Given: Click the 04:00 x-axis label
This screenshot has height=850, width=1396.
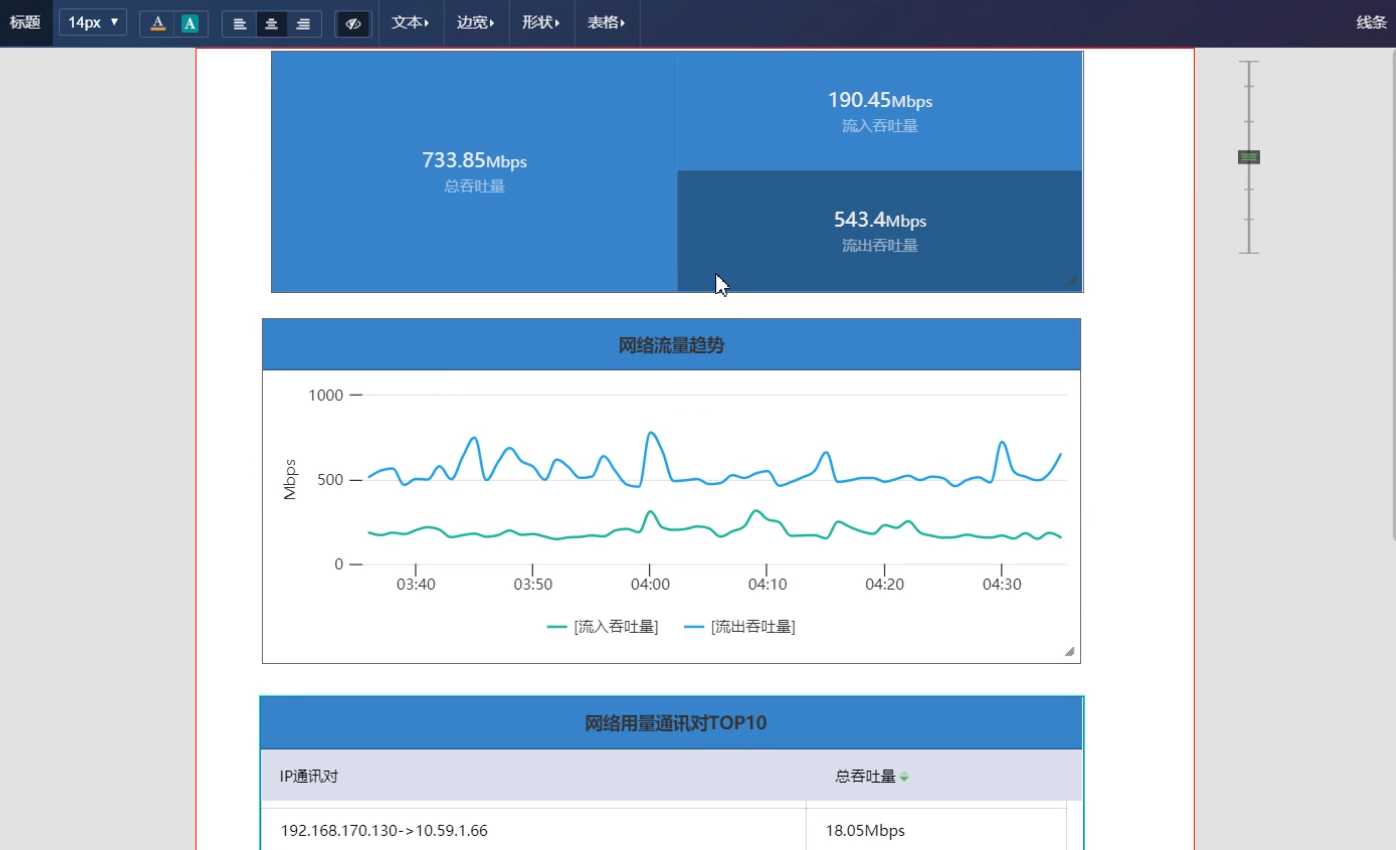Looking at the screenshot, I should [x=650, y=584].
